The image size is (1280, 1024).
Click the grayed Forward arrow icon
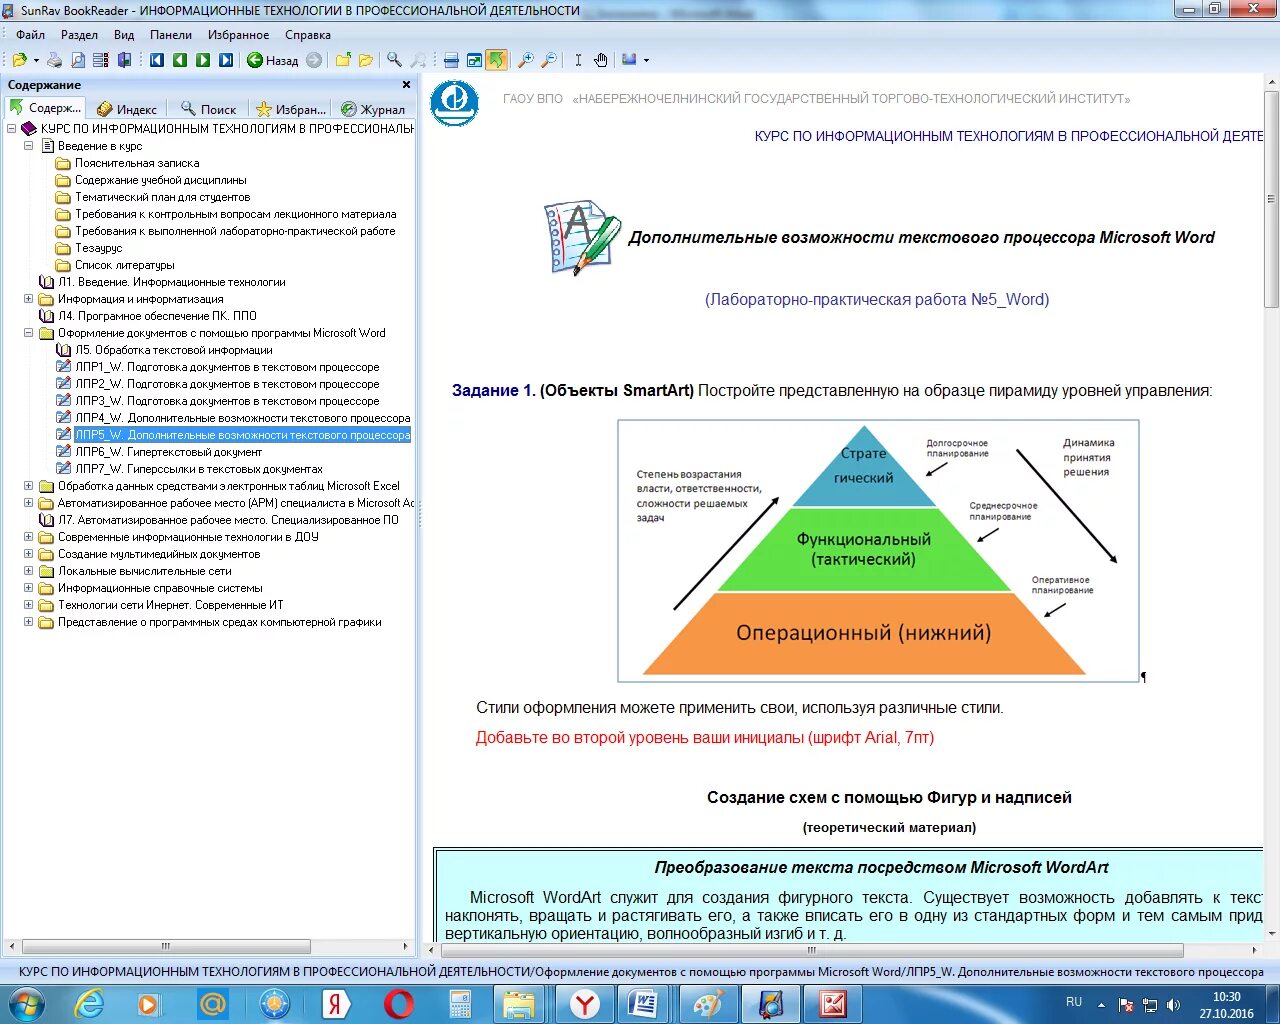click(314, 60)
